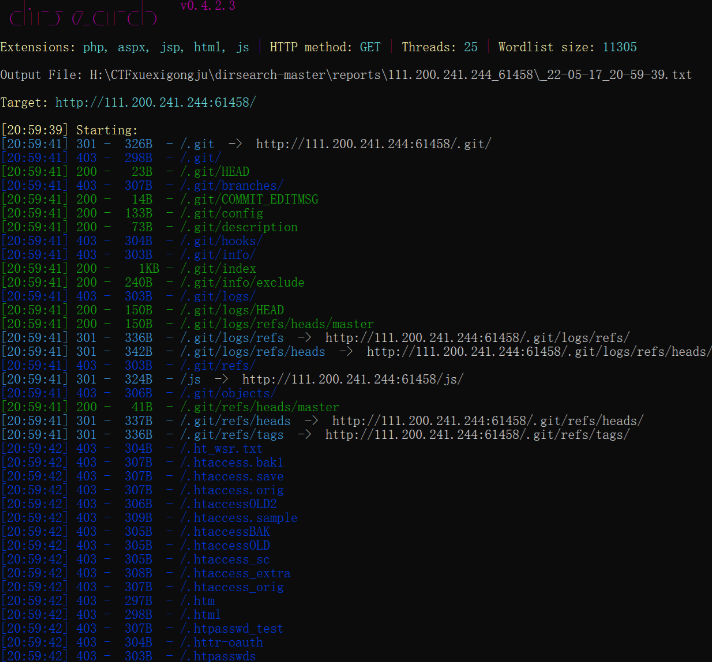Click the Threads value 25
712x662 pixels.
click(471, 47)
